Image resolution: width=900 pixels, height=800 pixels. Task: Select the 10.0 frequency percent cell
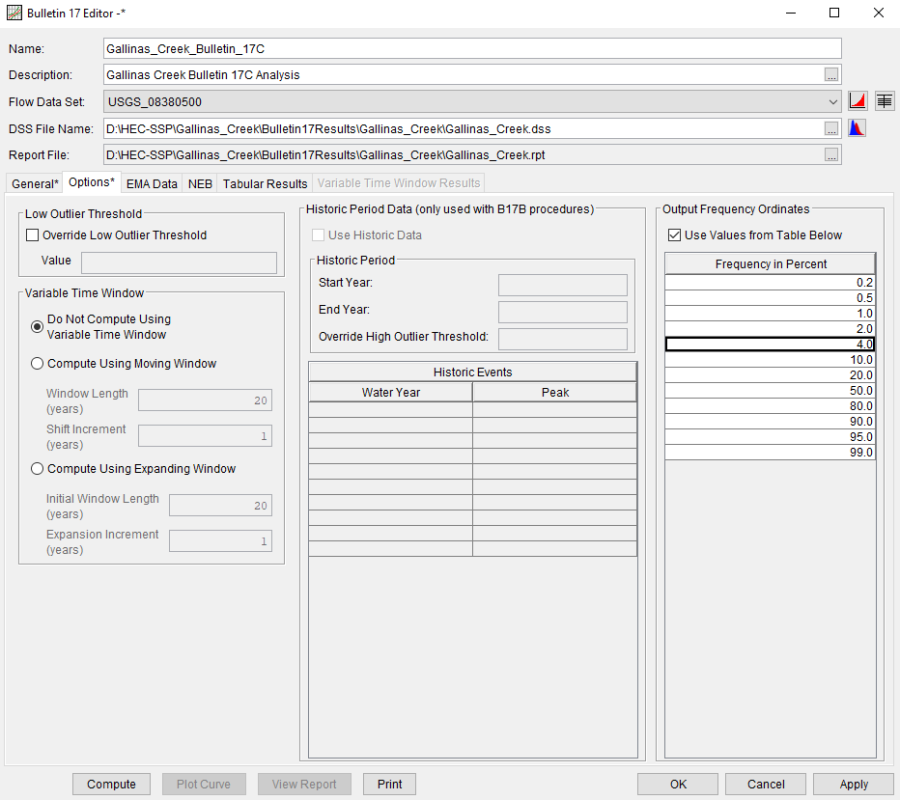click(x=770, y=359)
